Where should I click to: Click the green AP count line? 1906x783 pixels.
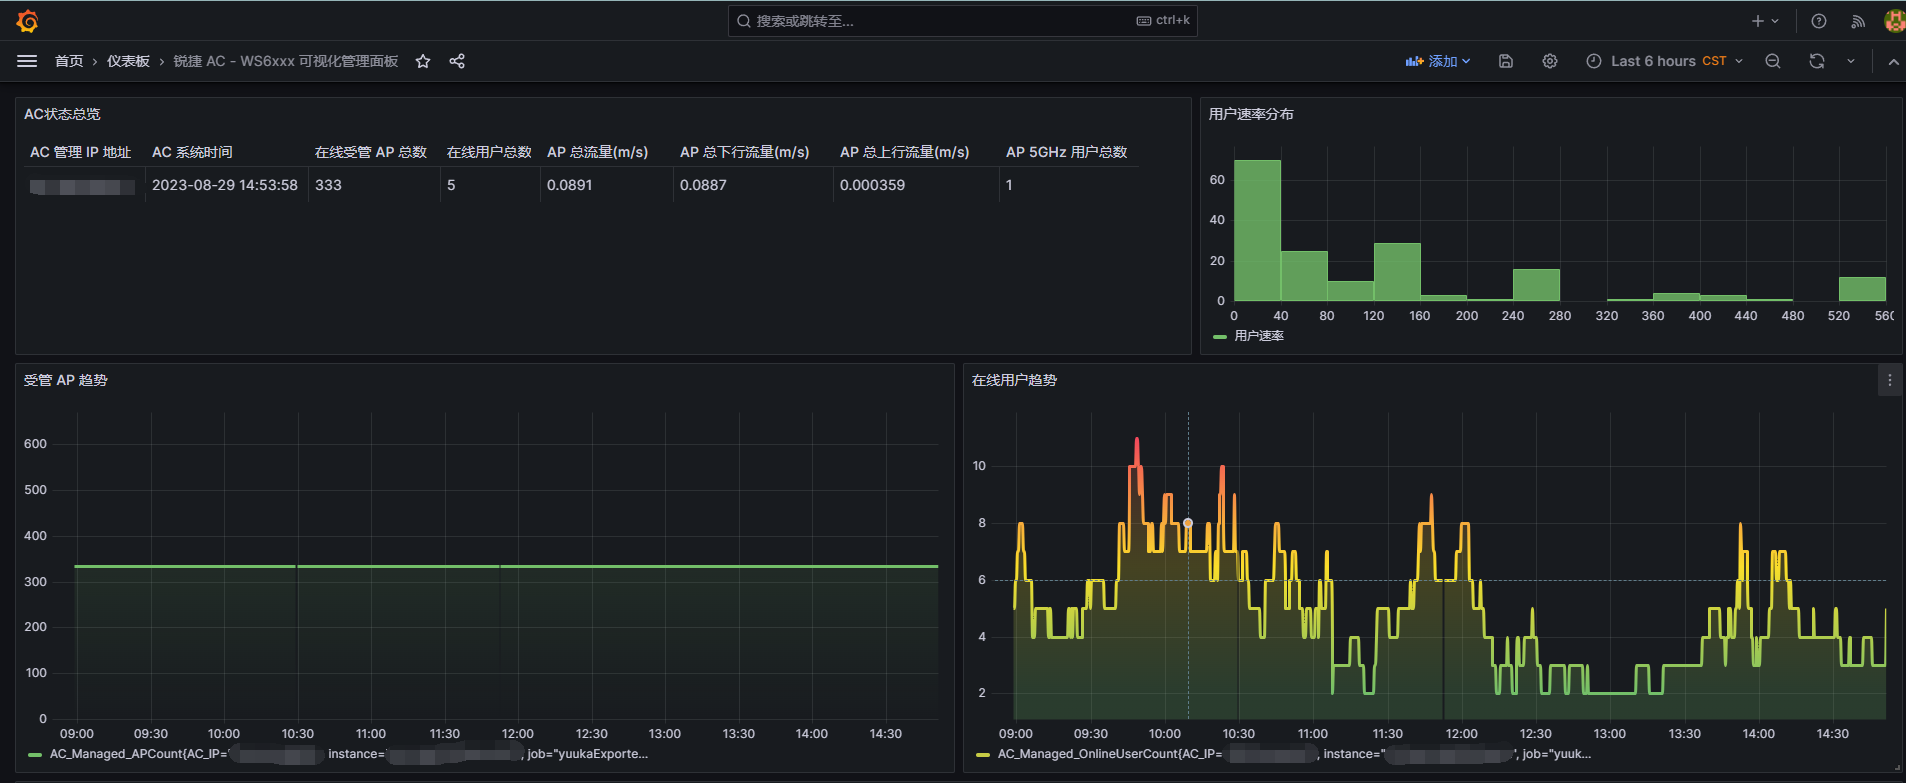click(x=506, y=566)
